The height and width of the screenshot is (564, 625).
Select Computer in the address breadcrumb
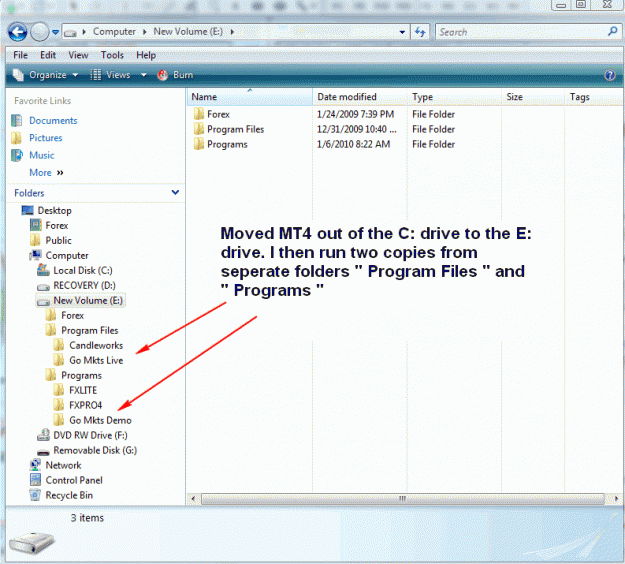pyautogui.click(x=114, y=31)
